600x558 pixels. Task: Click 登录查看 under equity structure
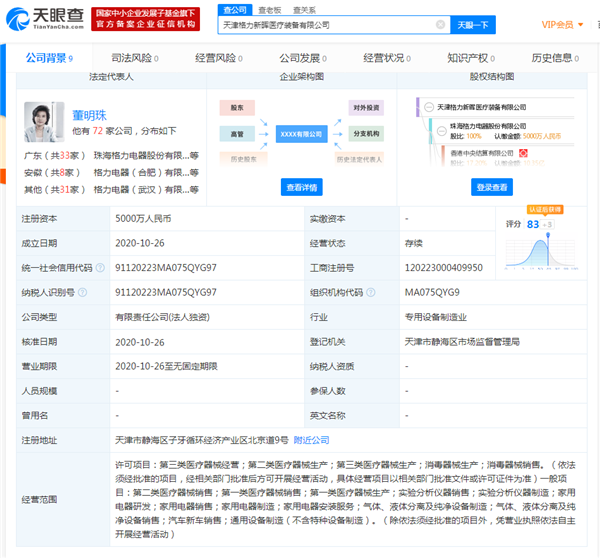492,187
